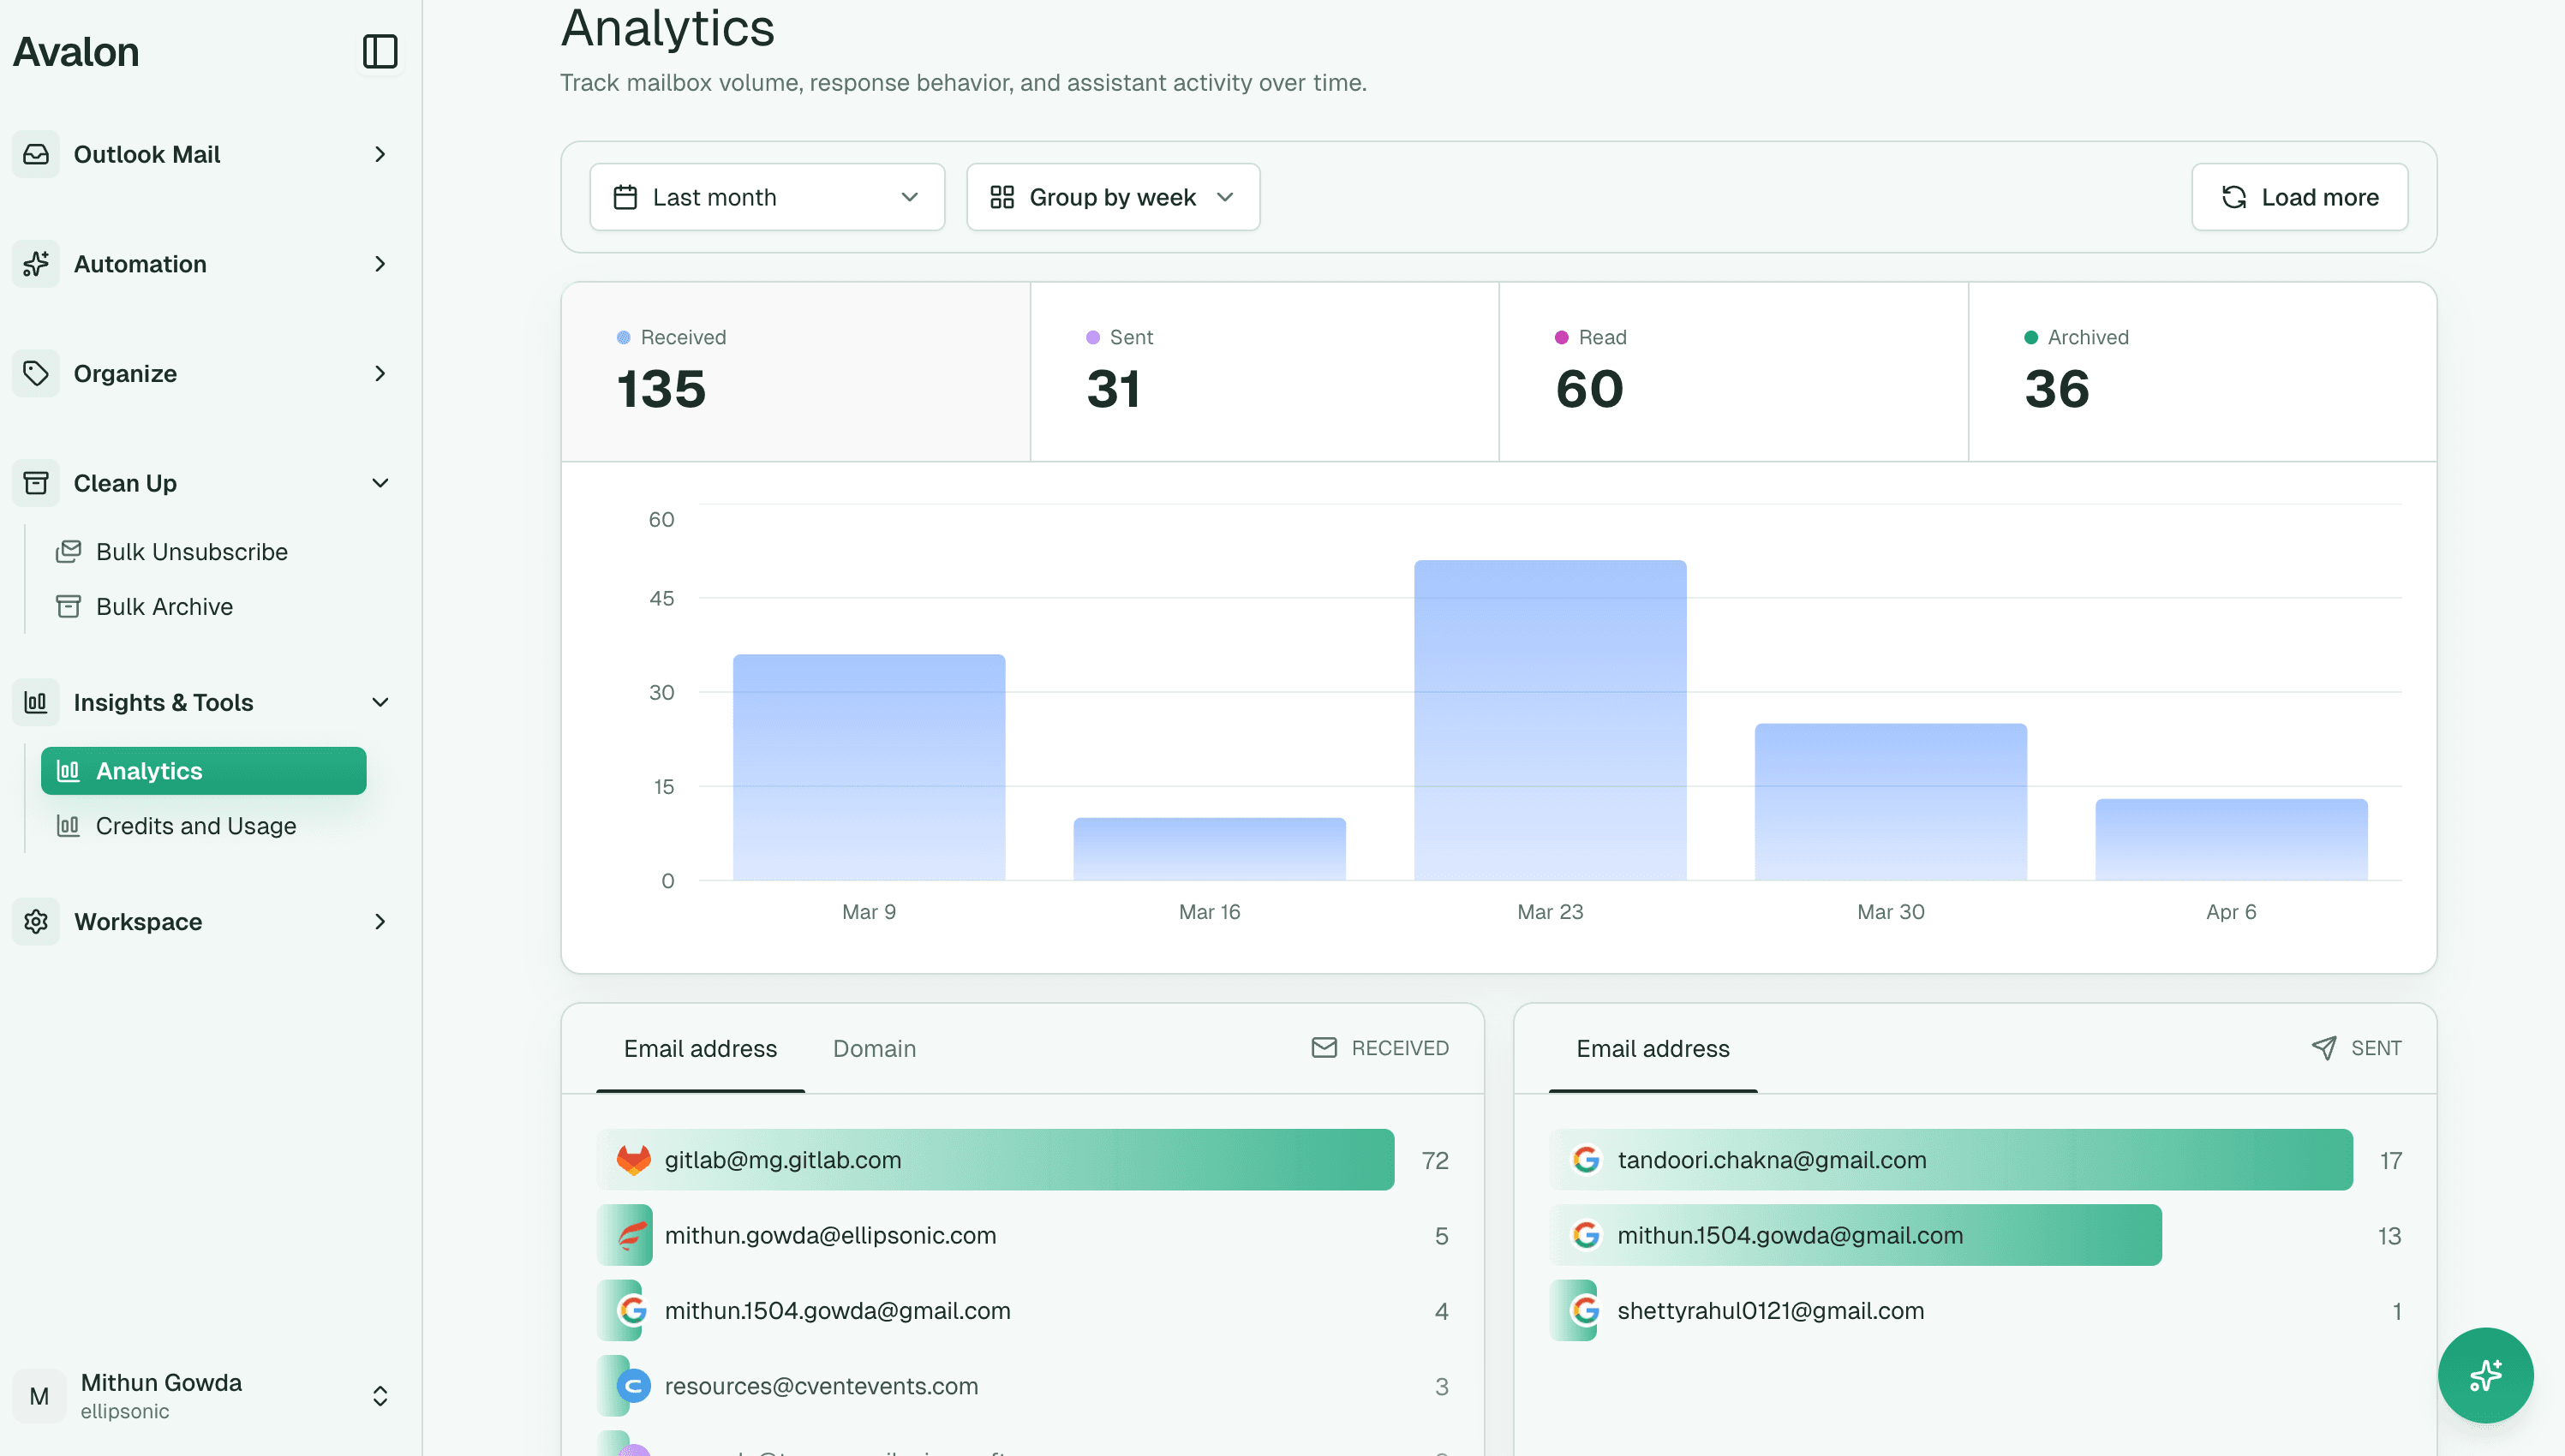Click the Load more button
This screenshot has height=1456, width=2565.
pos(2299,196)
